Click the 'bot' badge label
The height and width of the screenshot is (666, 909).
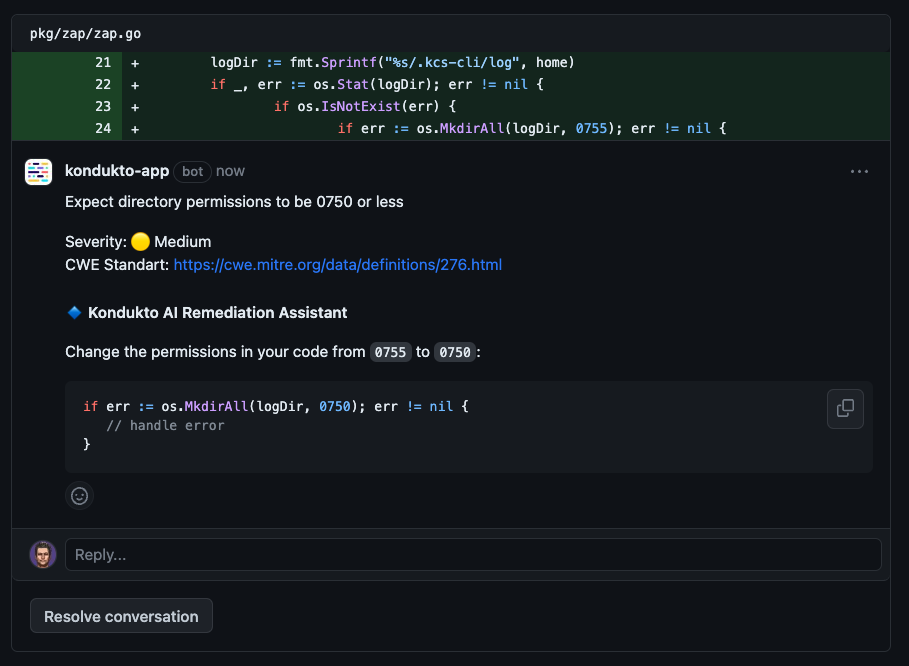coord(192,171)
